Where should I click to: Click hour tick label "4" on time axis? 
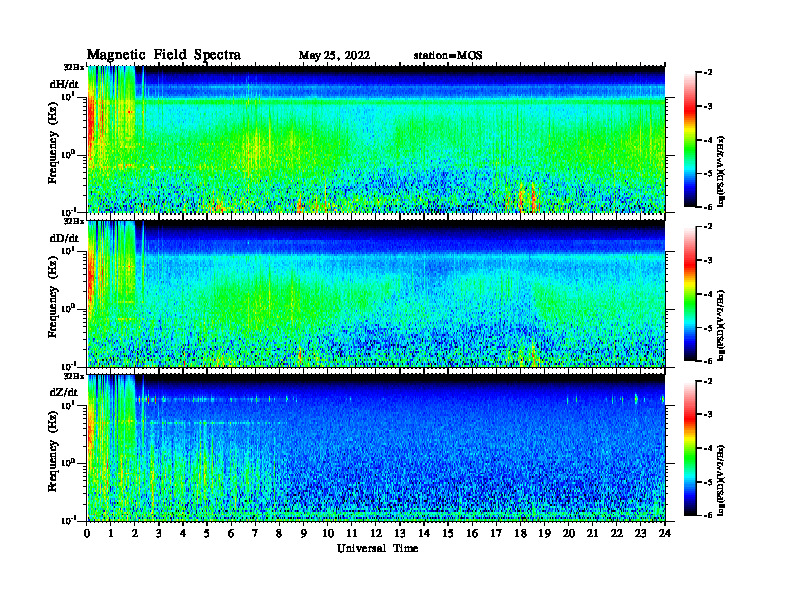183,533
